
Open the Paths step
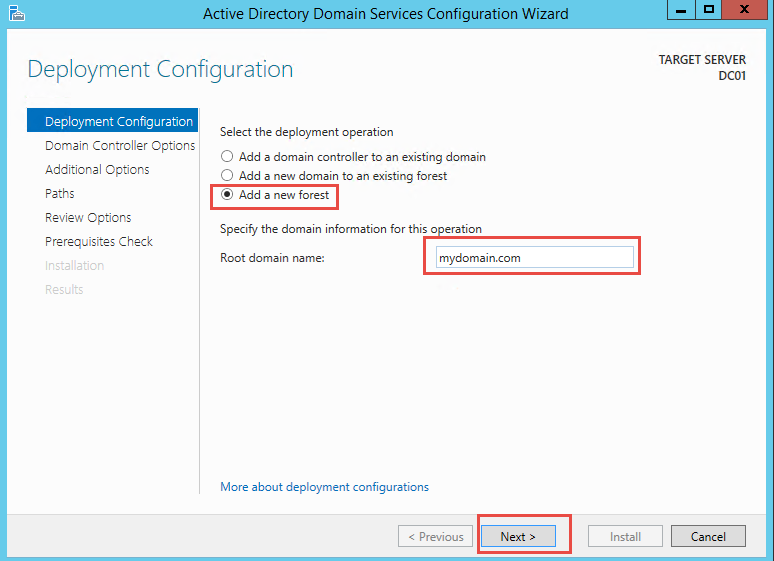point(60,194)
